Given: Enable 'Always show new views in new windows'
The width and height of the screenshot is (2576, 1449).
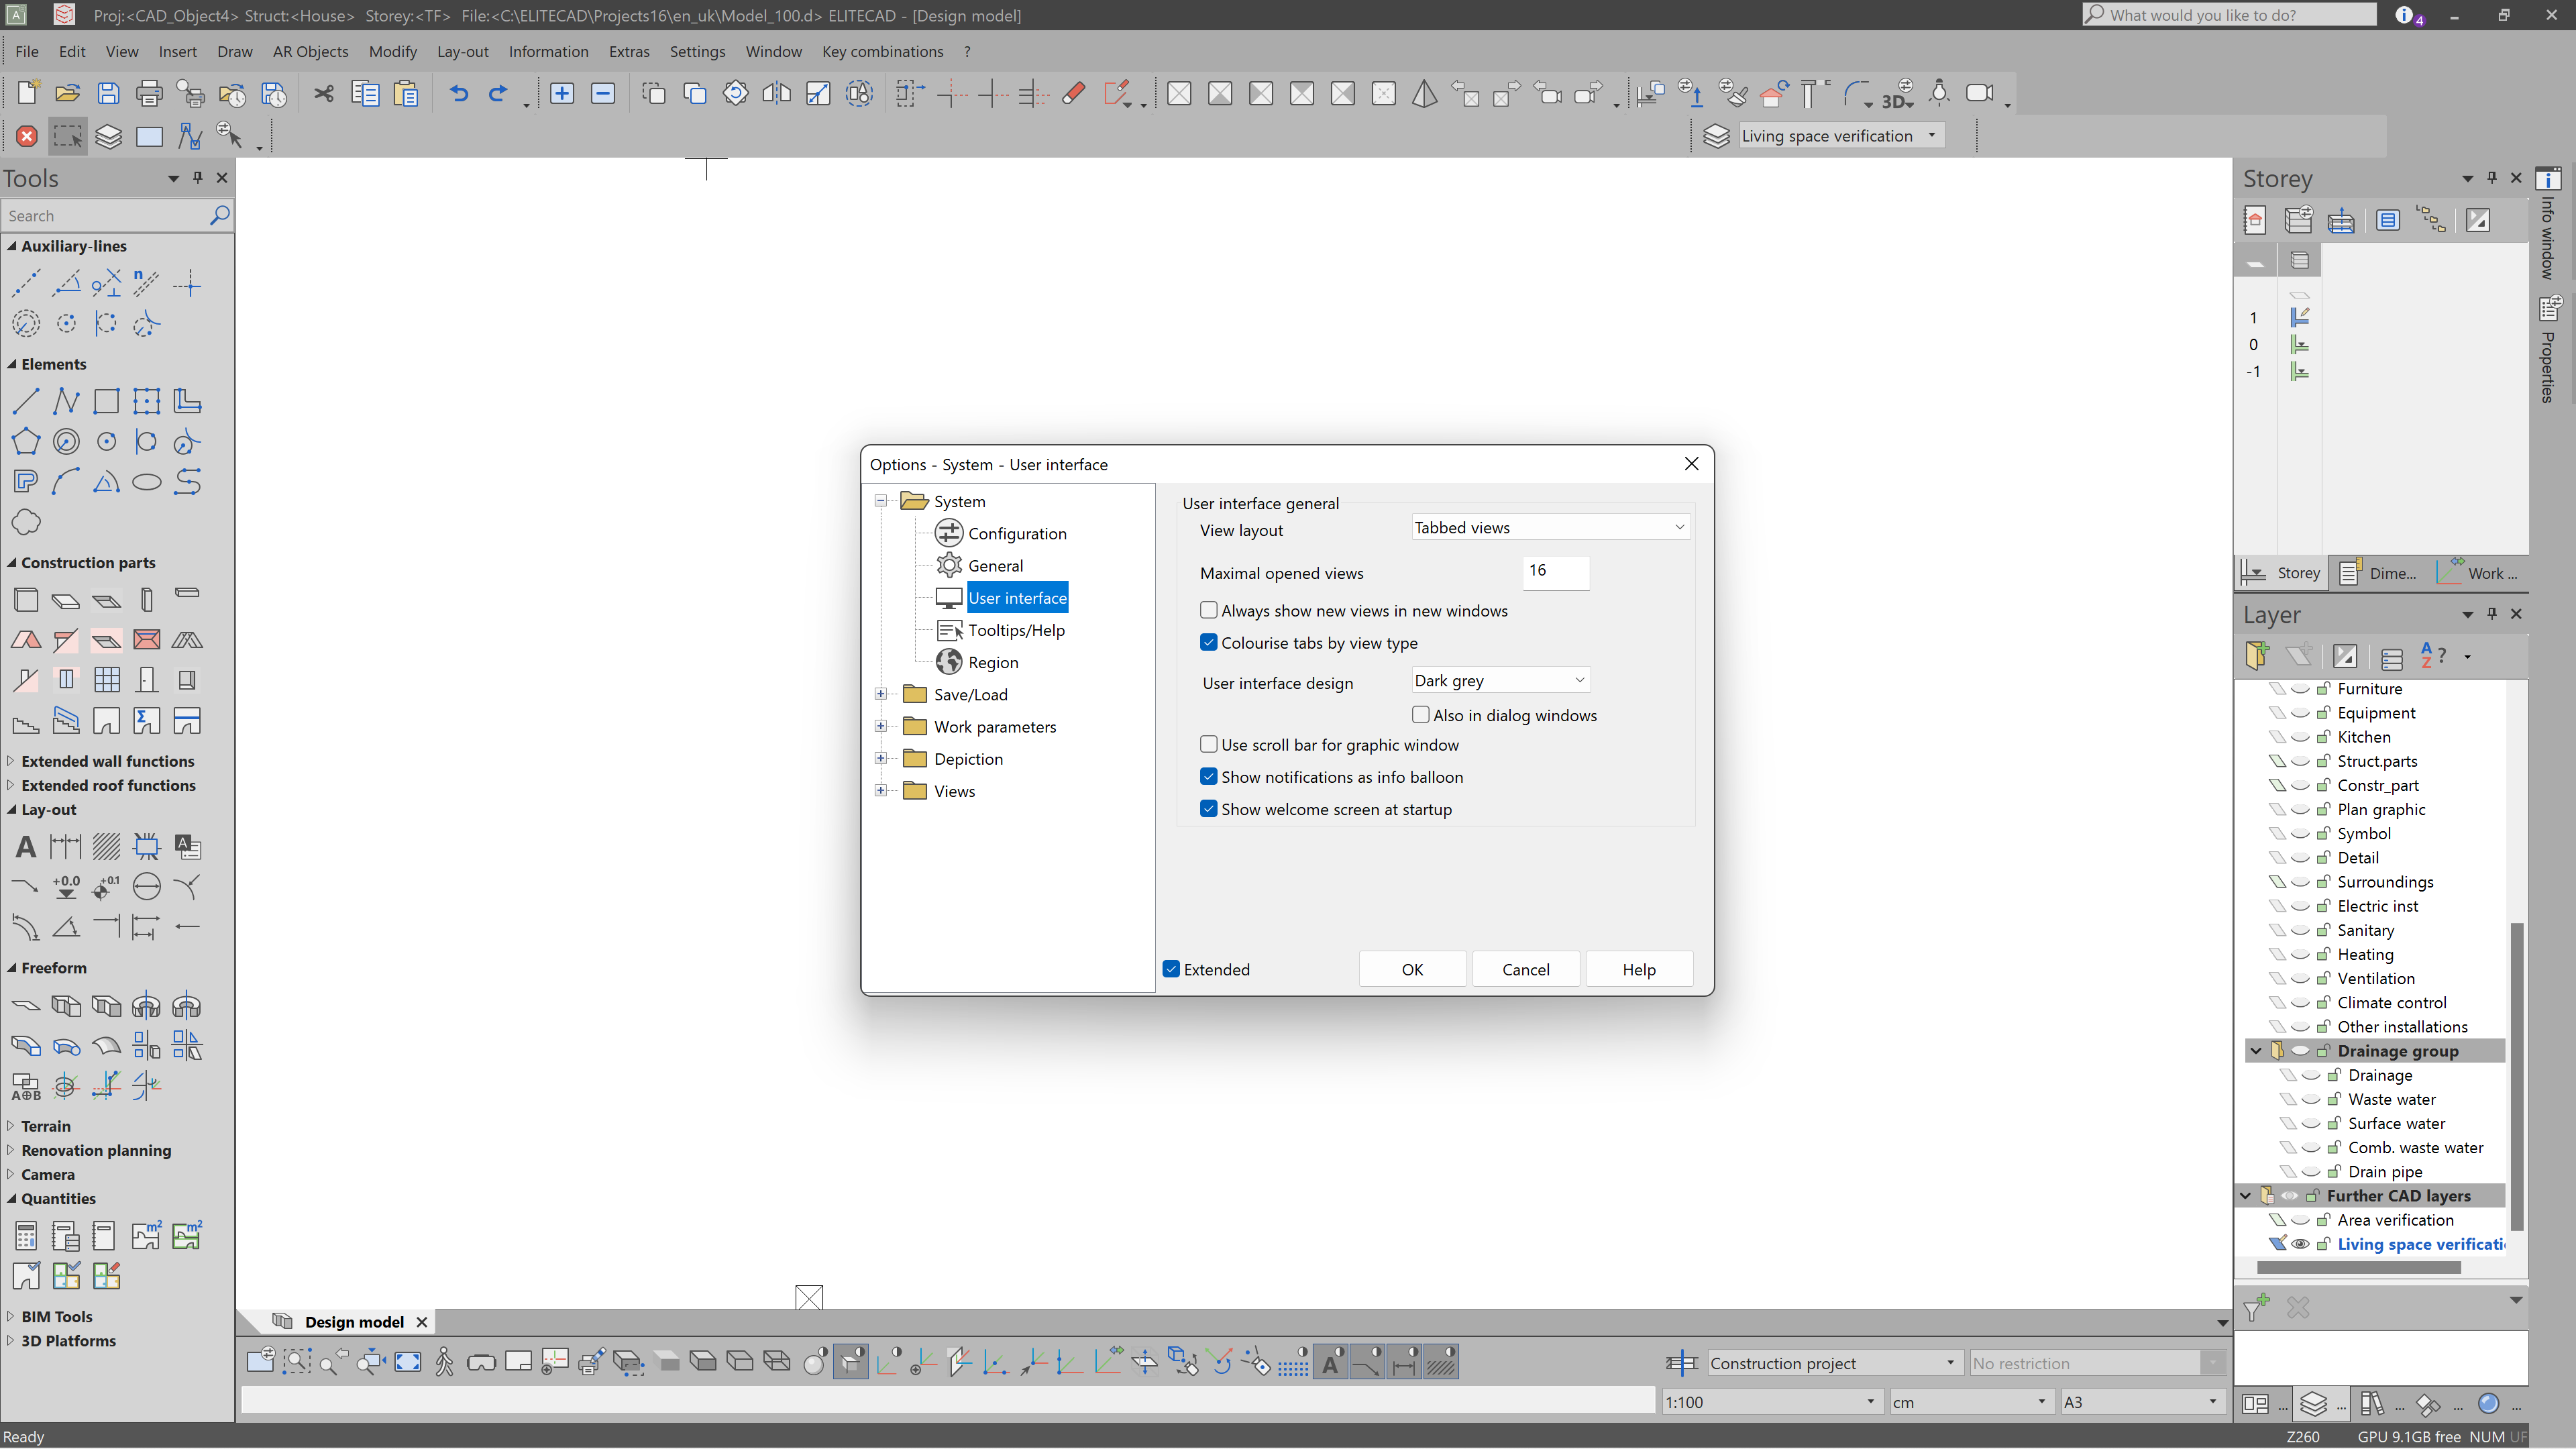Looking at the screenshot, I should (x=1208, y=610).
